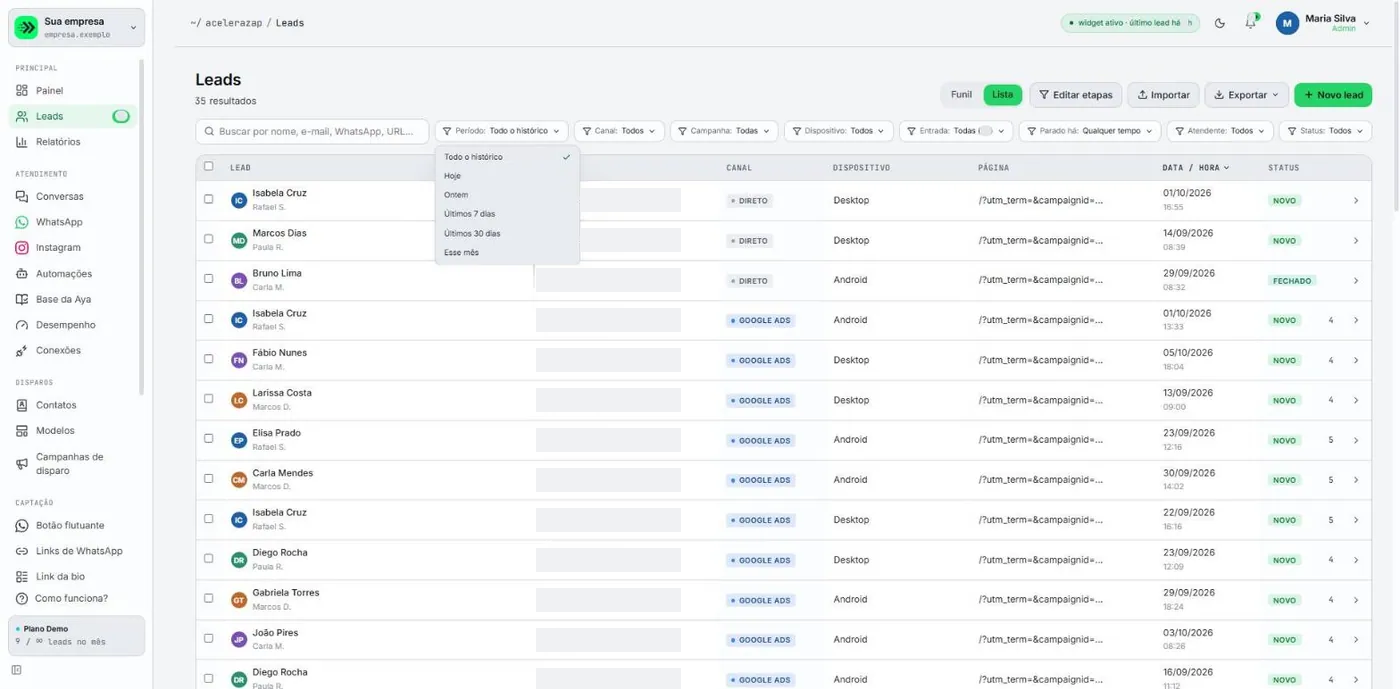The height and width of the screenshot is (689, 1400).
Task: Collapse sidebar with bottom panel icon
Action: pyautogui.click(x=17, y=670)
